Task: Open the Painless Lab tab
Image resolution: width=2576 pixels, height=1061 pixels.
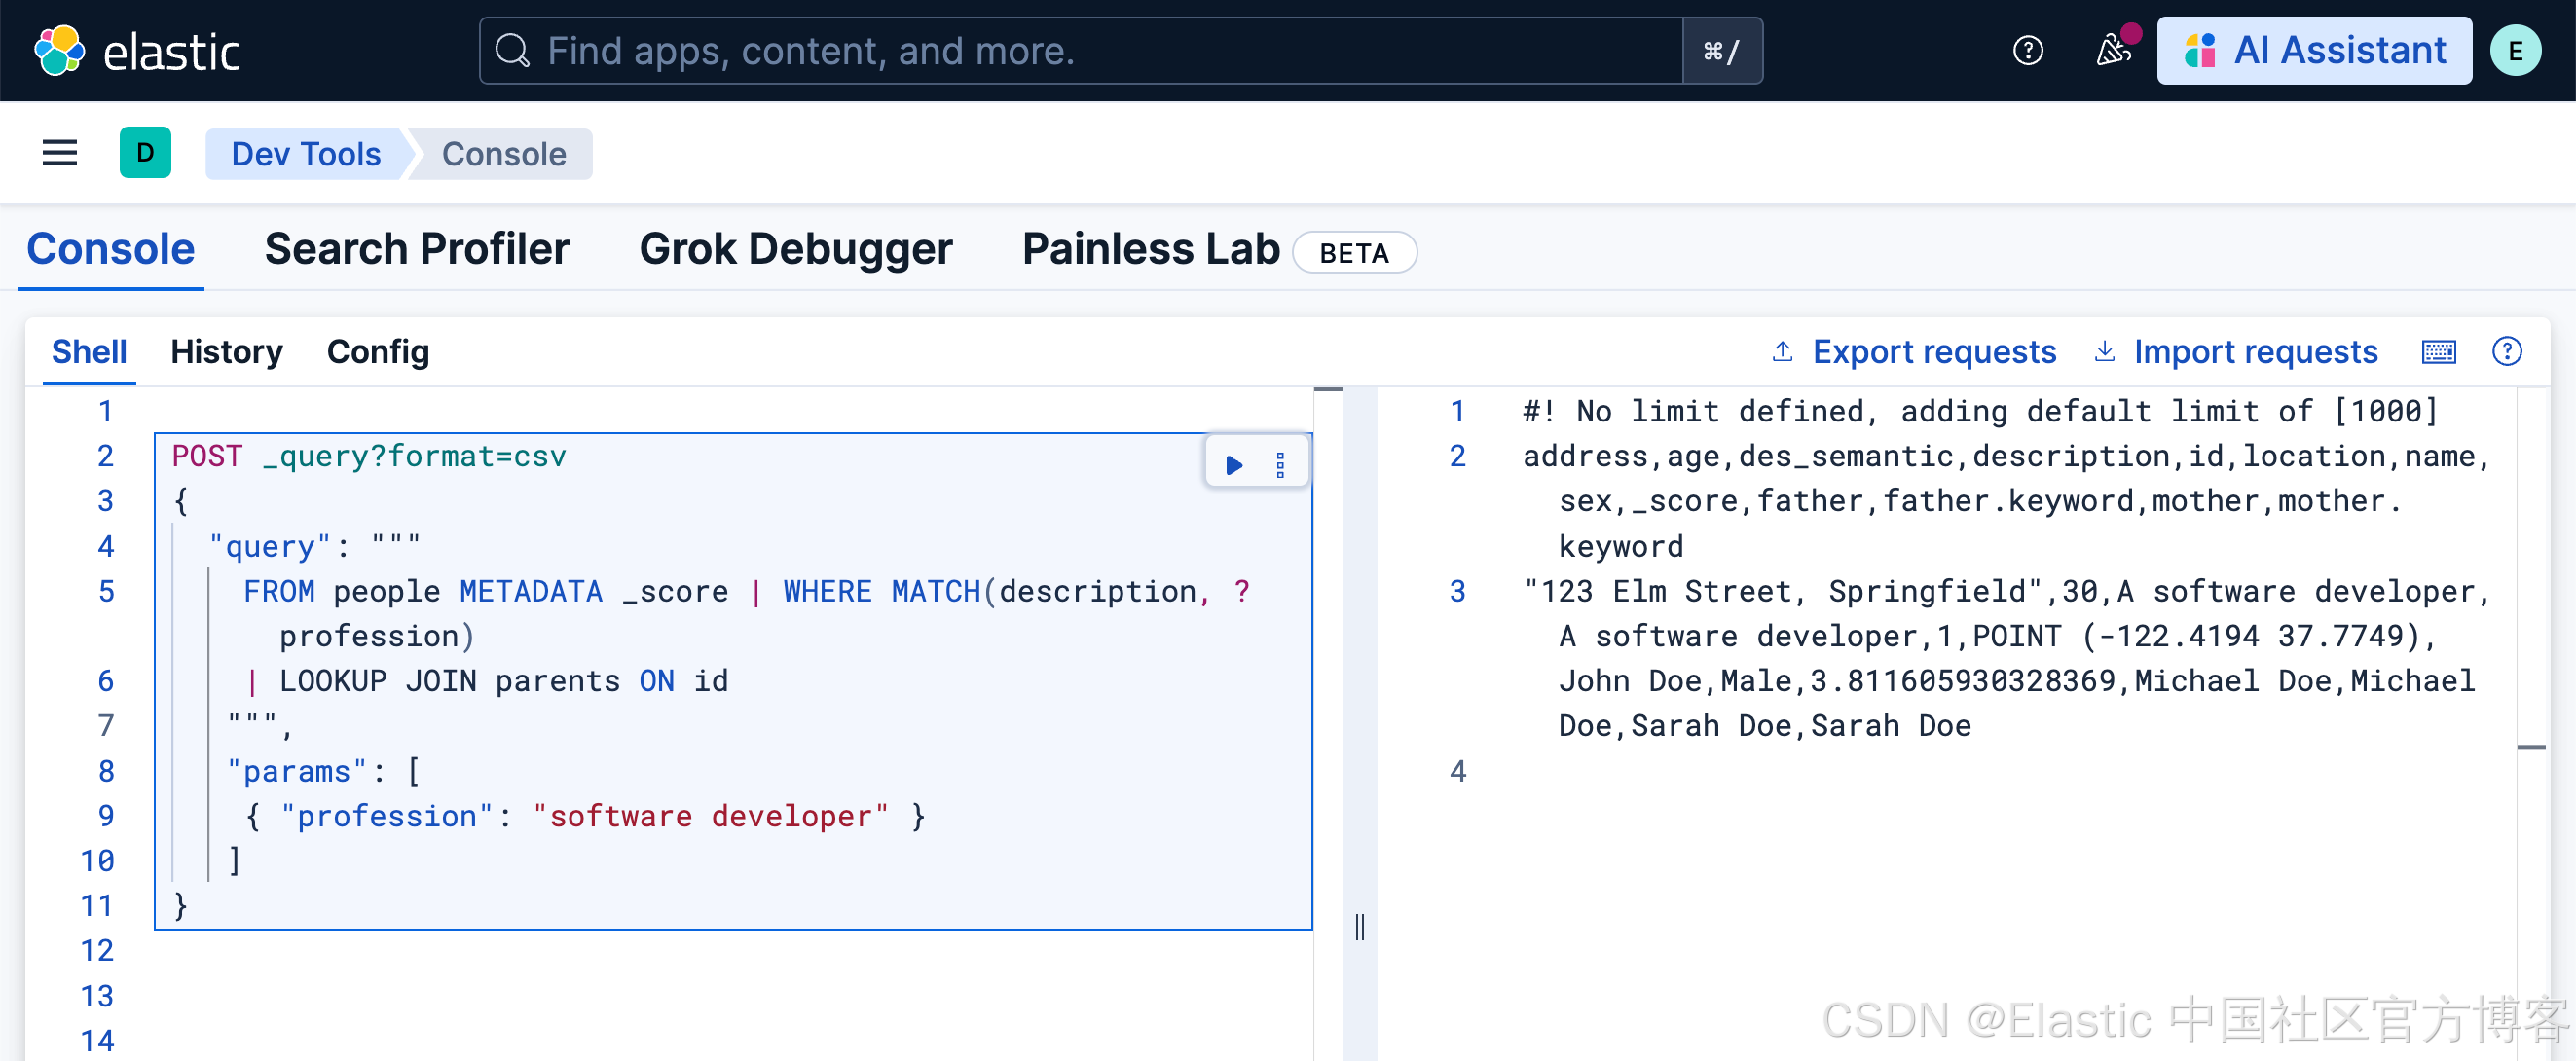Action: point(1150,249)
